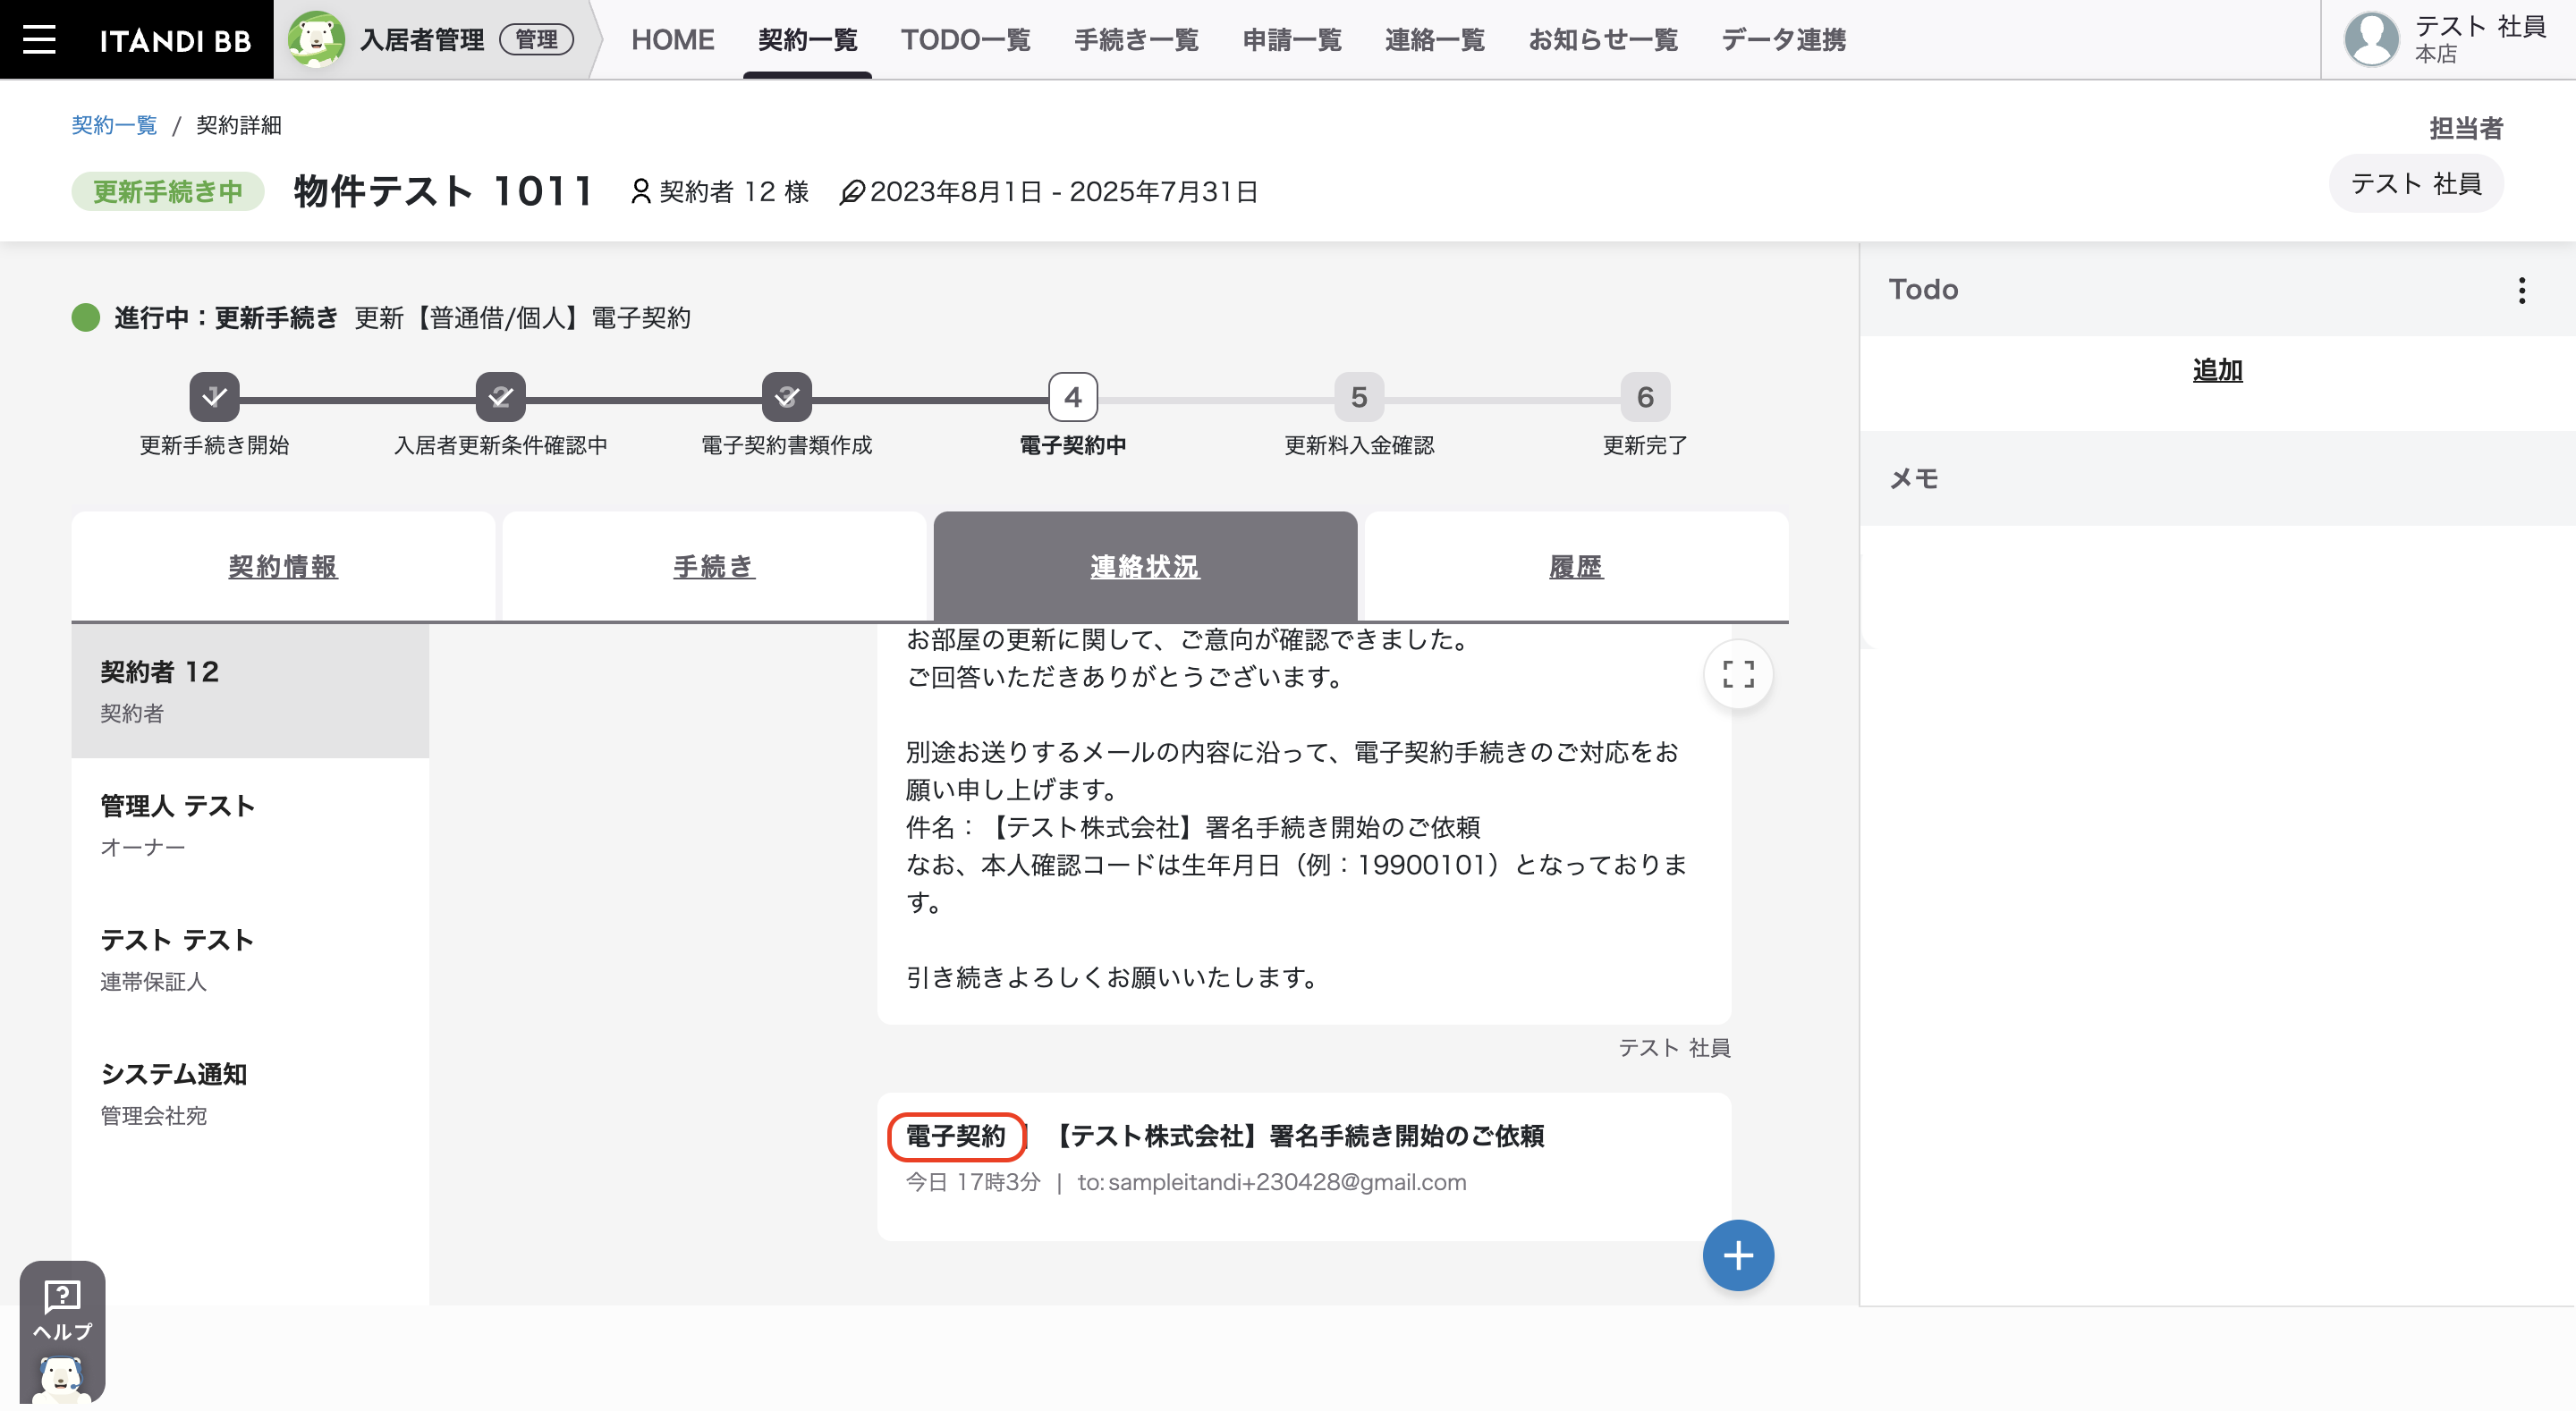This screenshot has width=2576, height=1411.
Task: Click the ITANDI BB logo
Action: pos(175,40)
